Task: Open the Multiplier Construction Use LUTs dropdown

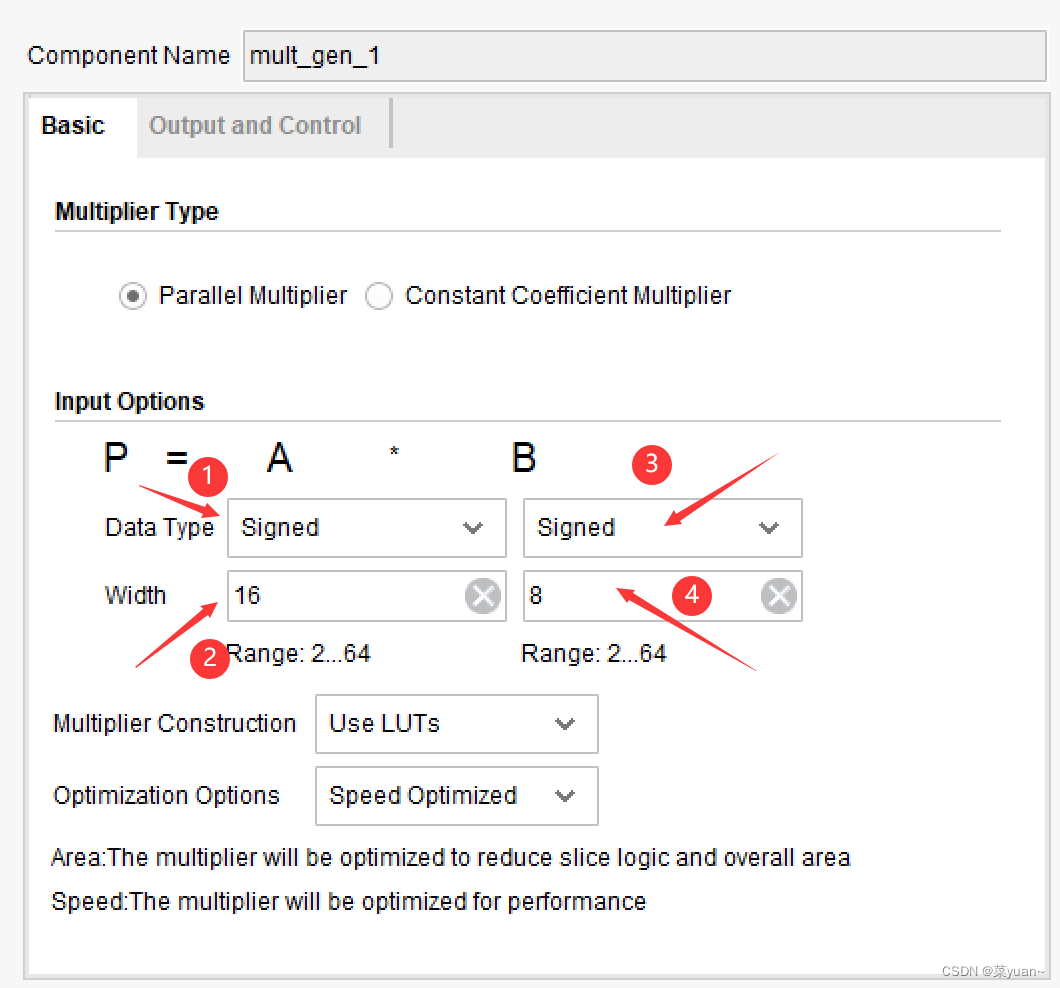Action: point(456,724)
